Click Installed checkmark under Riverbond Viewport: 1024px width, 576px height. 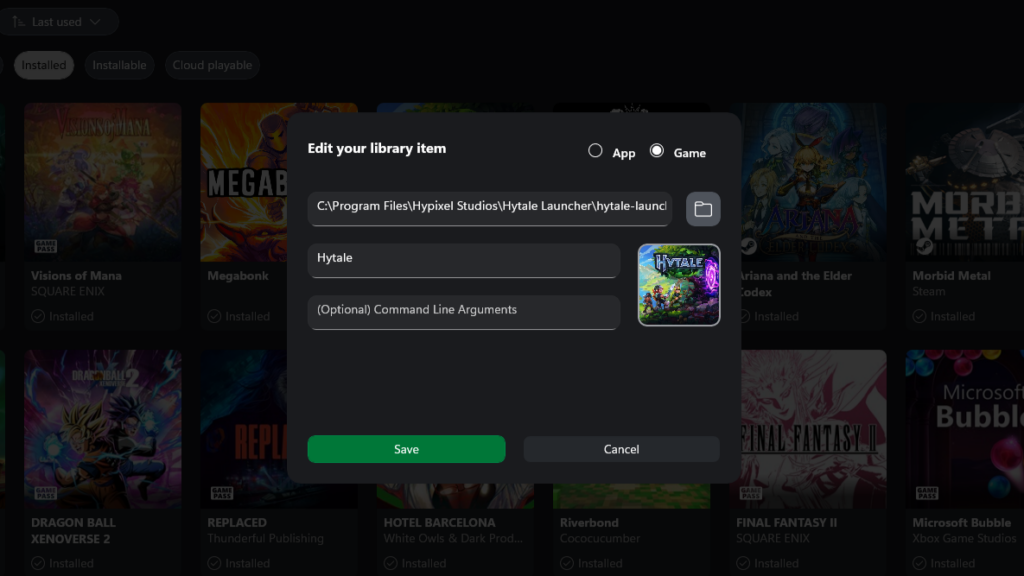tap(567, 564)
